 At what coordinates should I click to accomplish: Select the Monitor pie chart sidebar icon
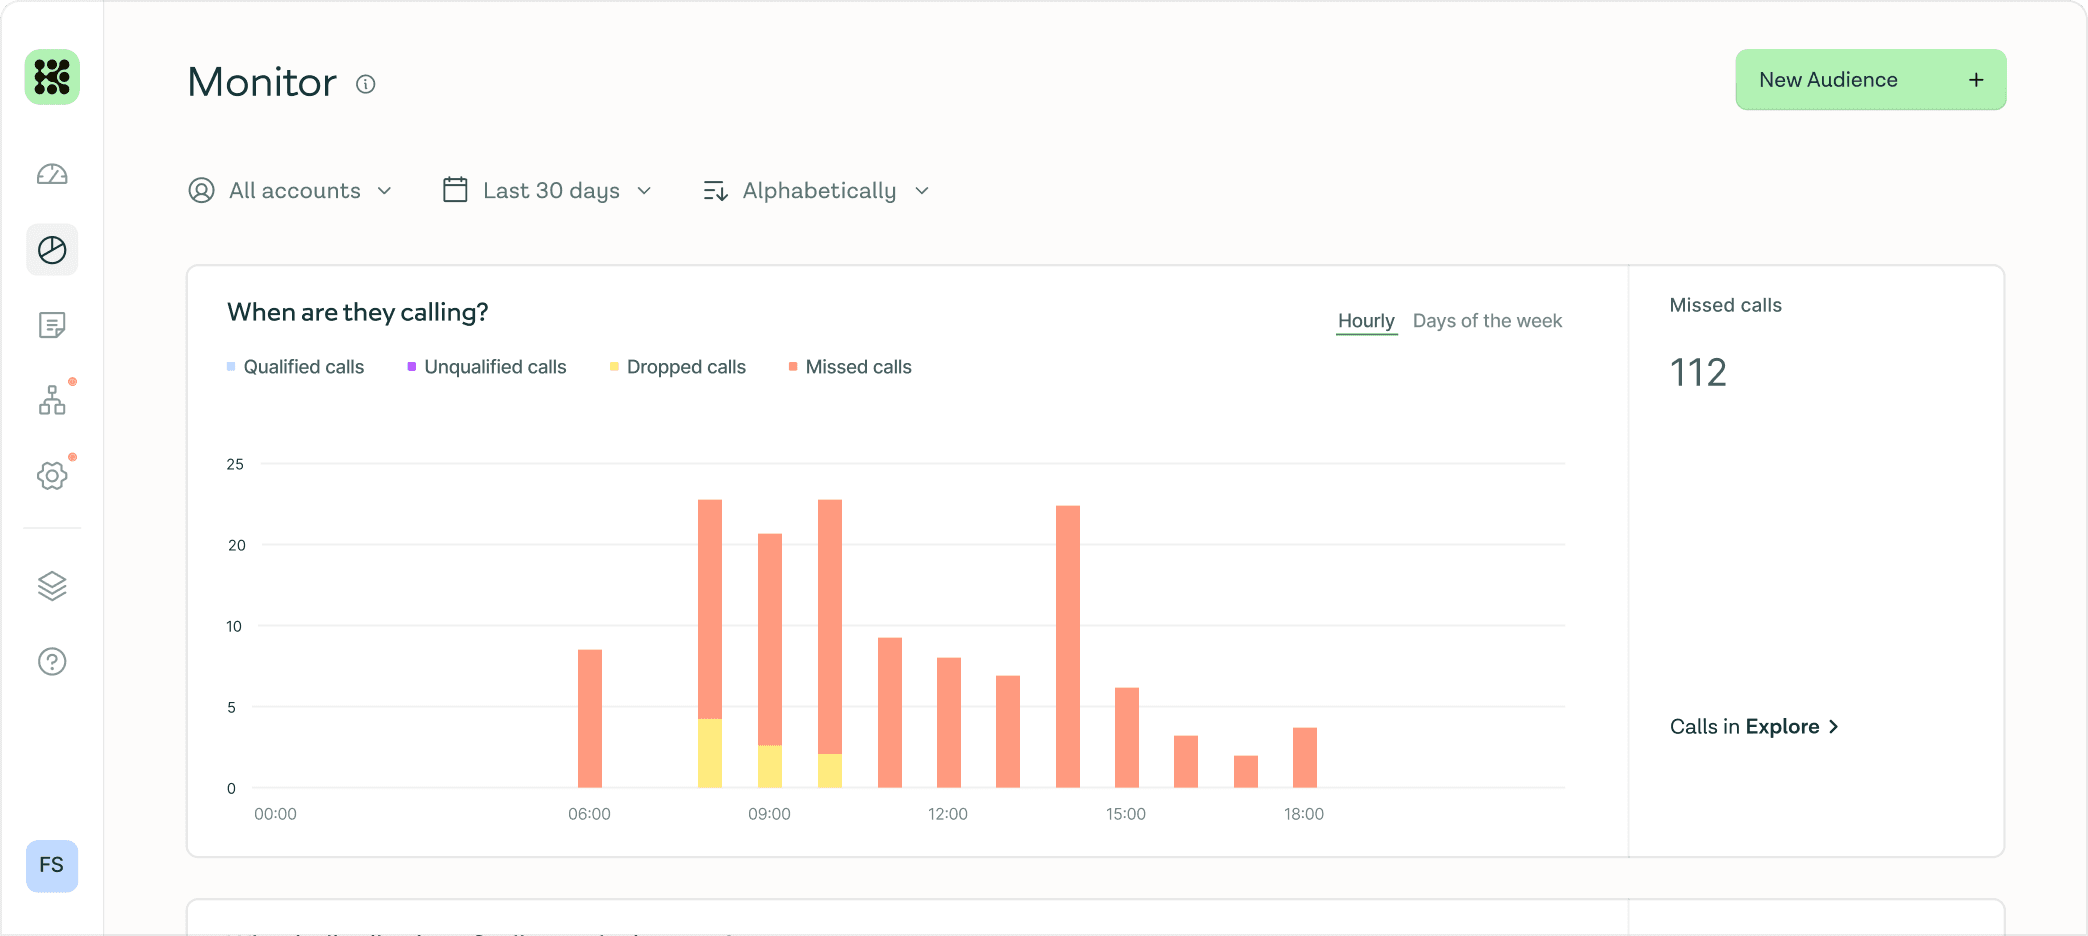[x=52, y=250]
